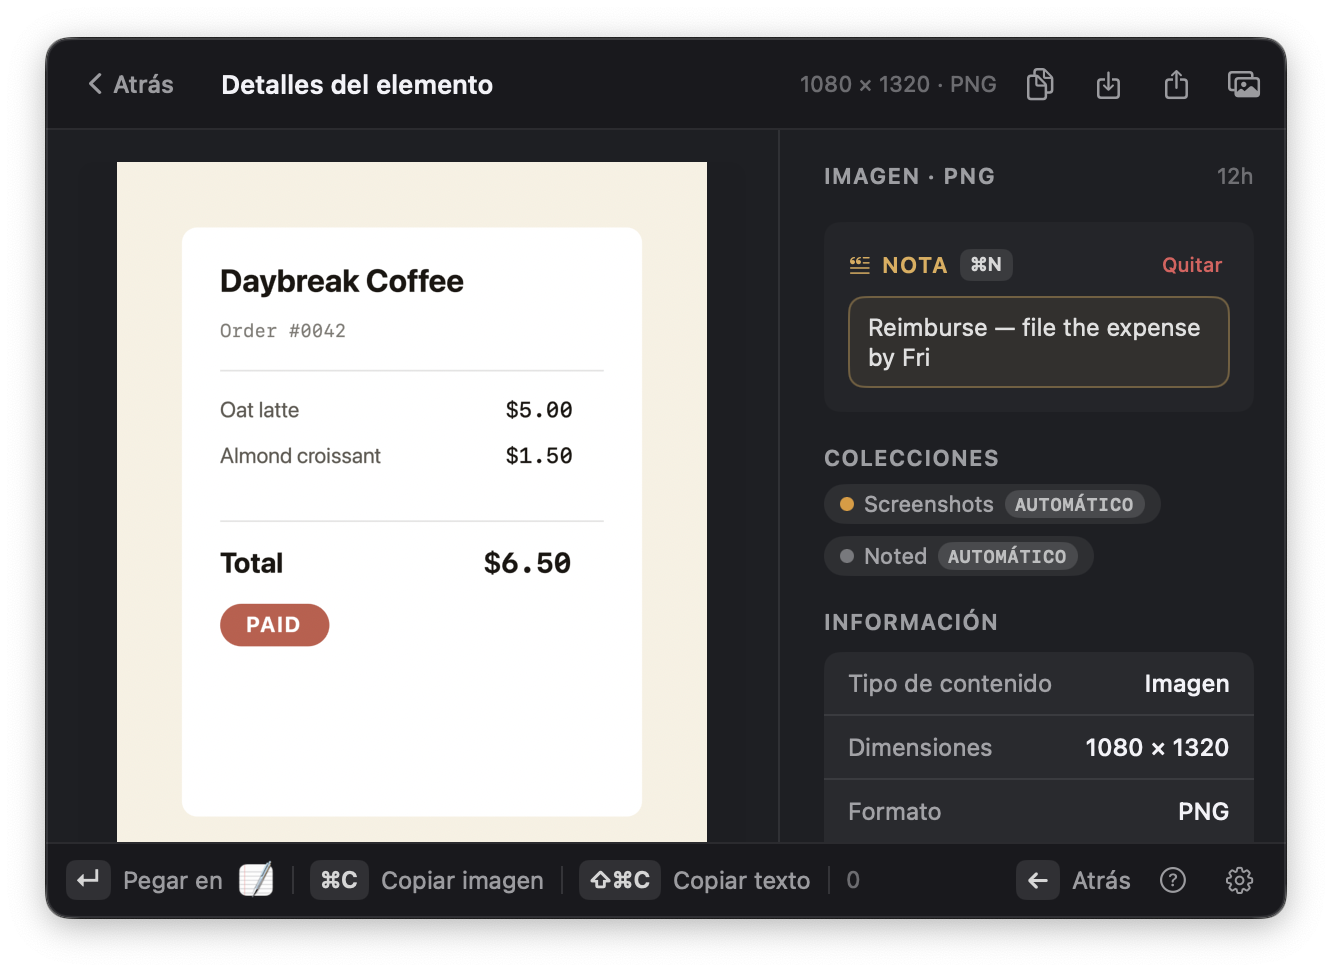This screenshot has height=972, width=1332.
Task: Click the orange dot on Screenshots
Action: (x=847, y=504)
